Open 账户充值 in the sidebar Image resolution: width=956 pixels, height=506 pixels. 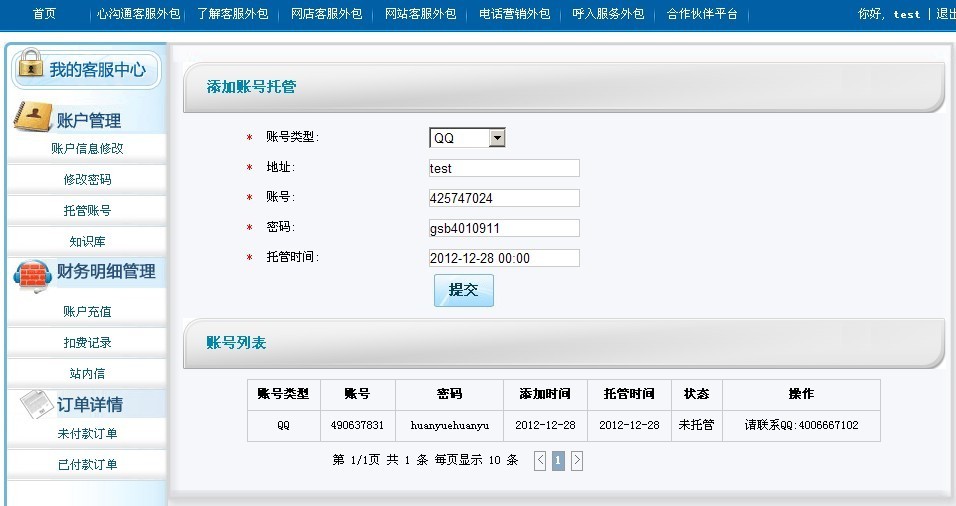click(x=87, y=312)
